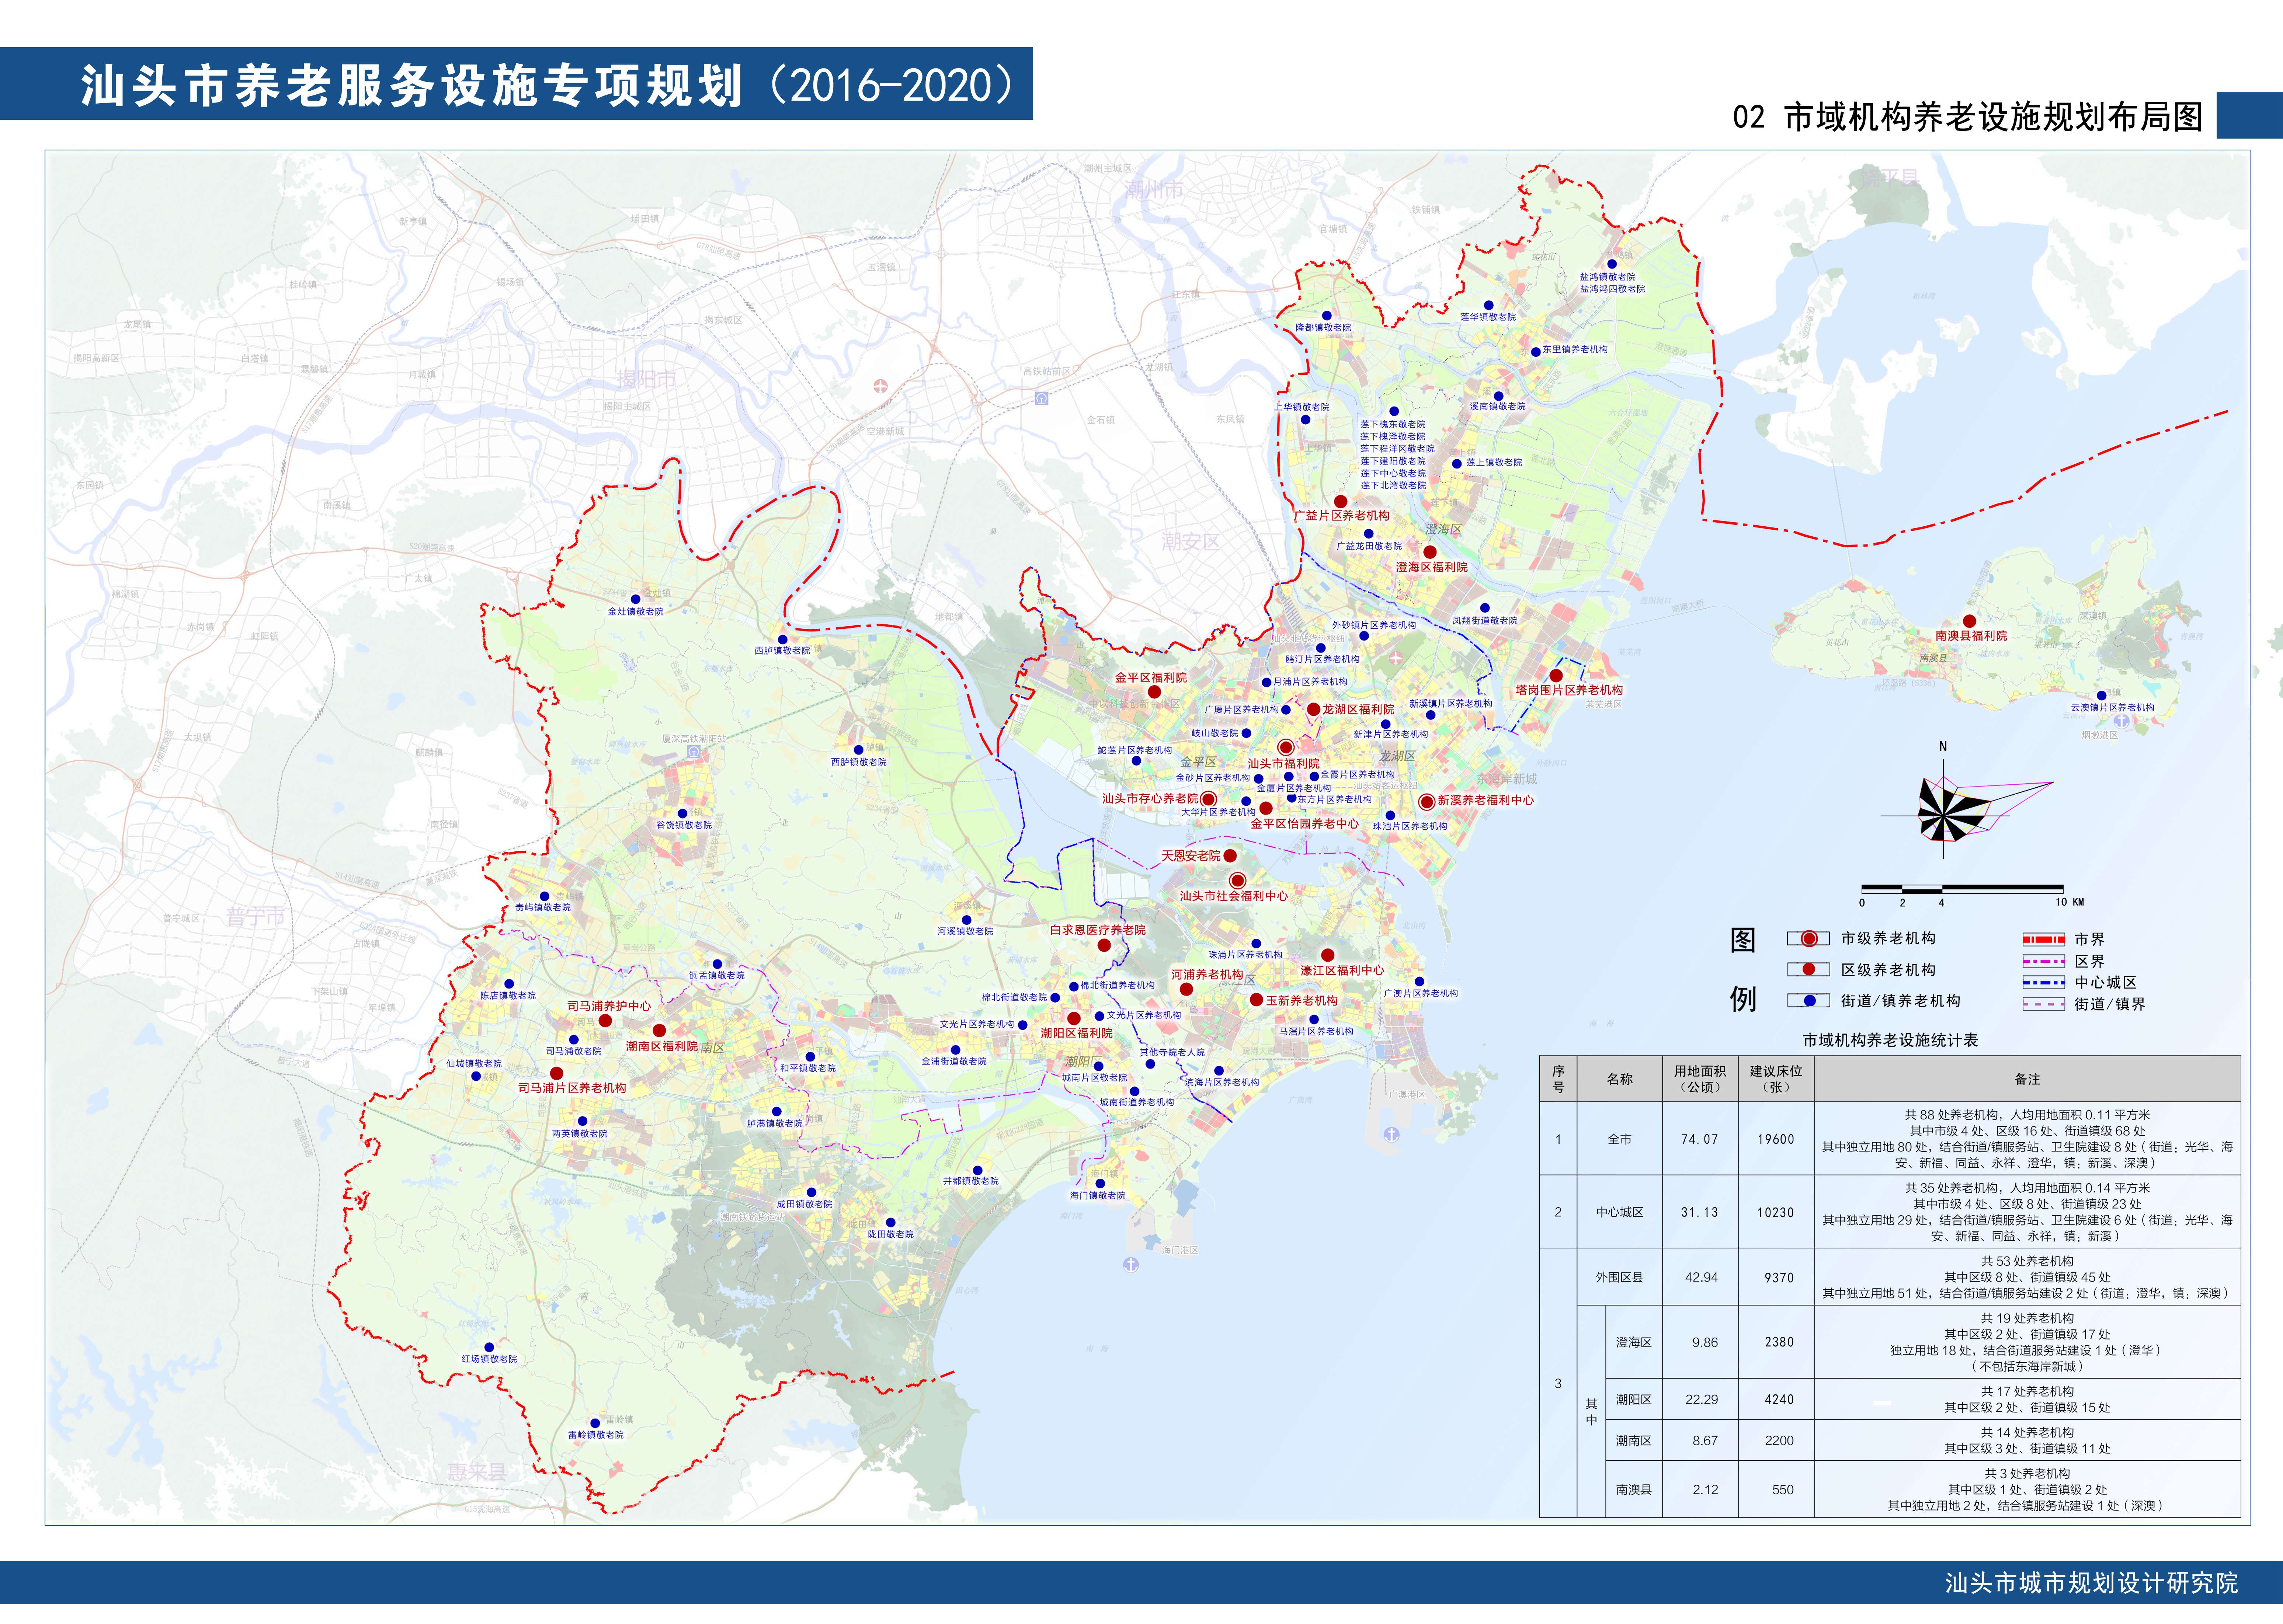The image size is (2283, 1624).
Task: Click the 市域机构养老设施统计表 table title
Action: [1890, 1040]
